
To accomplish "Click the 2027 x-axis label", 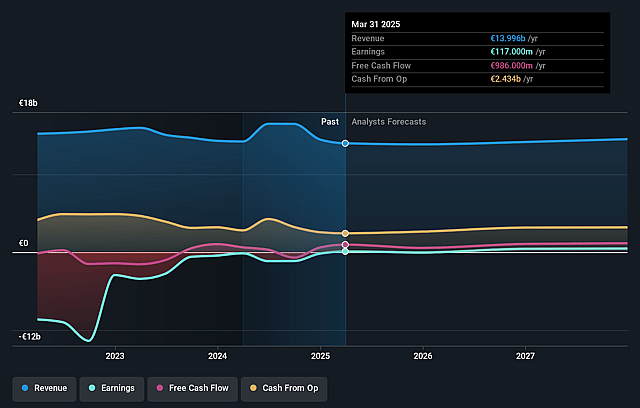I will tap(525, 356).
